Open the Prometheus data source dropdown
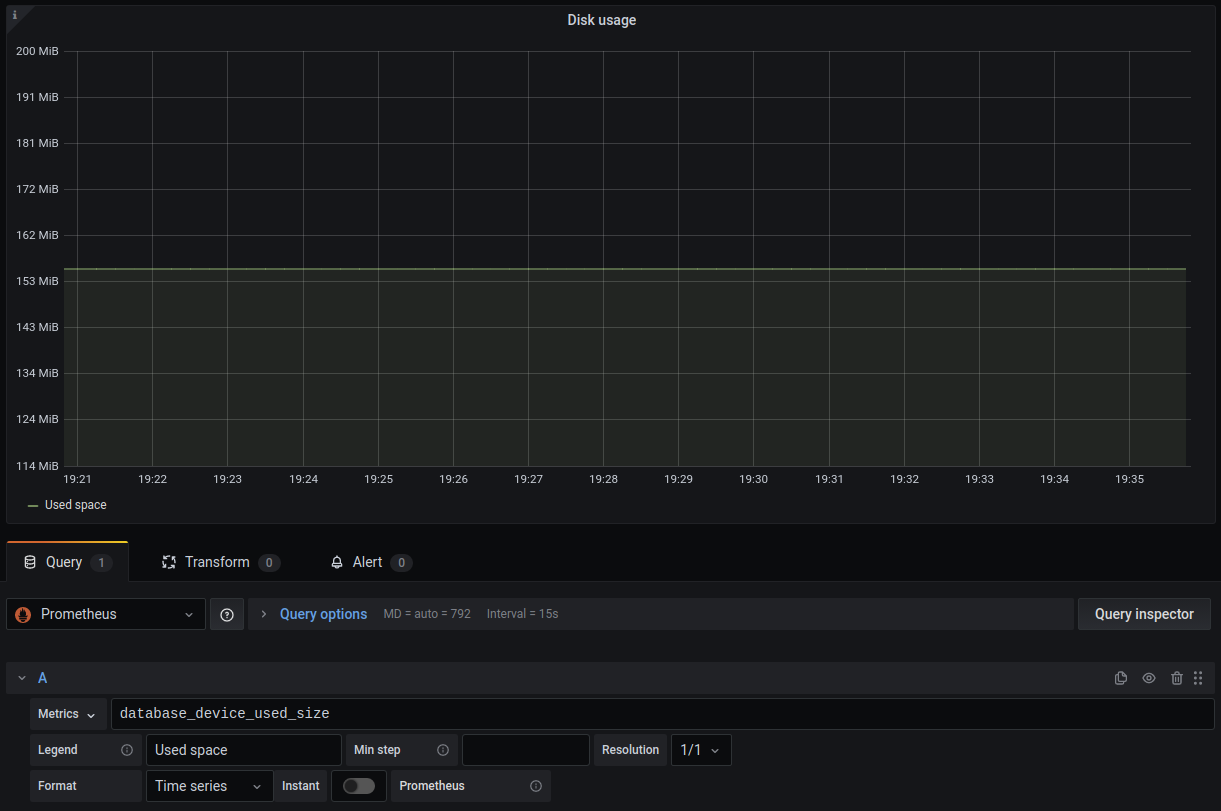 coord(106,614)
